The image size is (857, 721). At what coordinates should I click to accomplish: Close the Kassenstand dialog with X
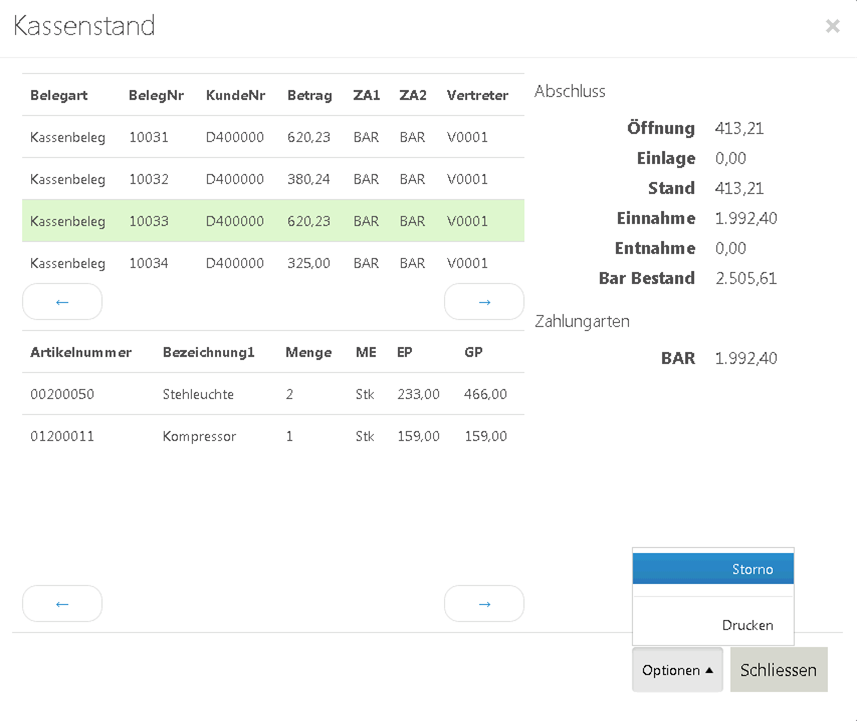(832, 27)
